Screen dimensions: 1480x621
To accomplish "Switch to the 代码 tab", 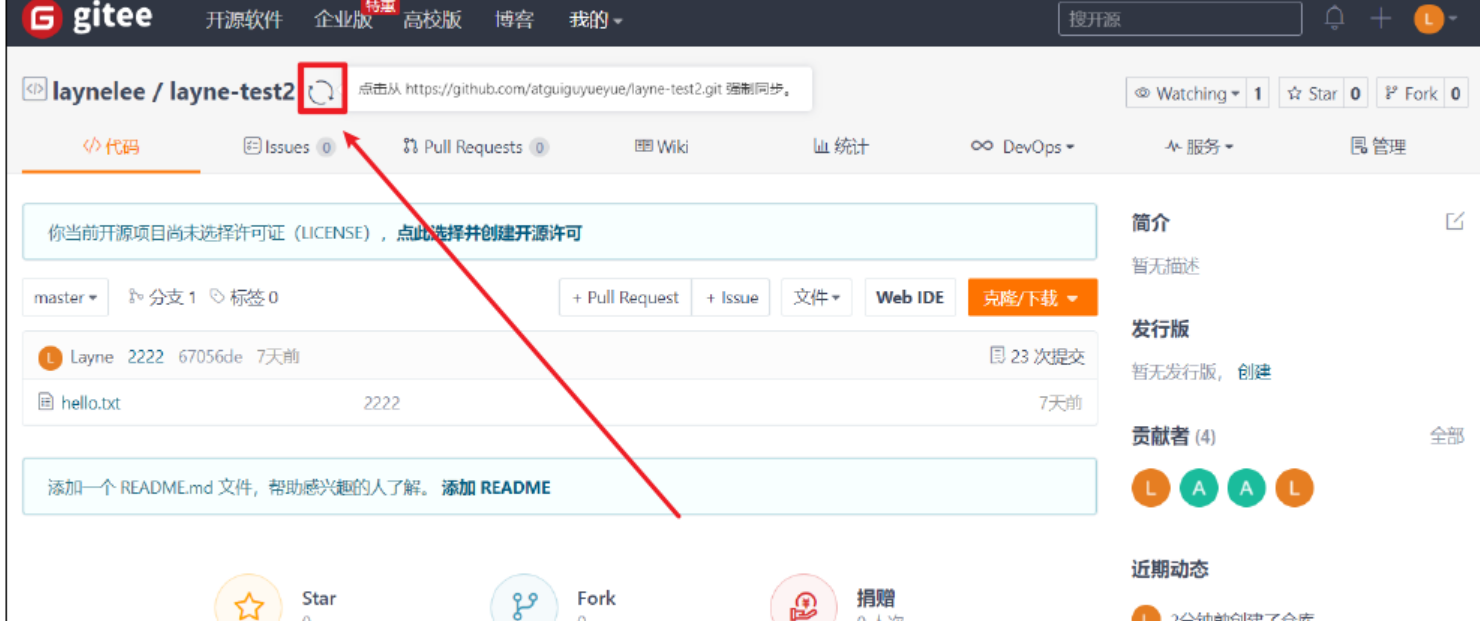I will point(111,147).
